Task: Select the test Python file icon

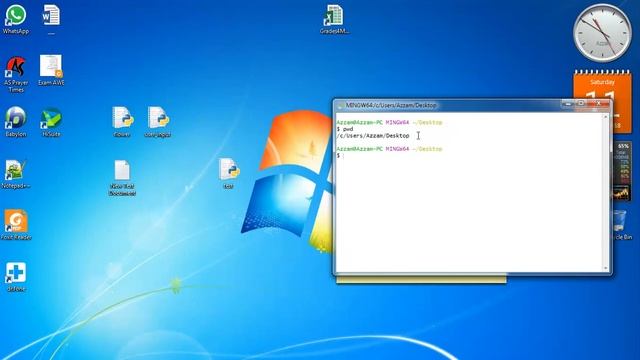Action: pyautogui.click(x=229, y=173)
